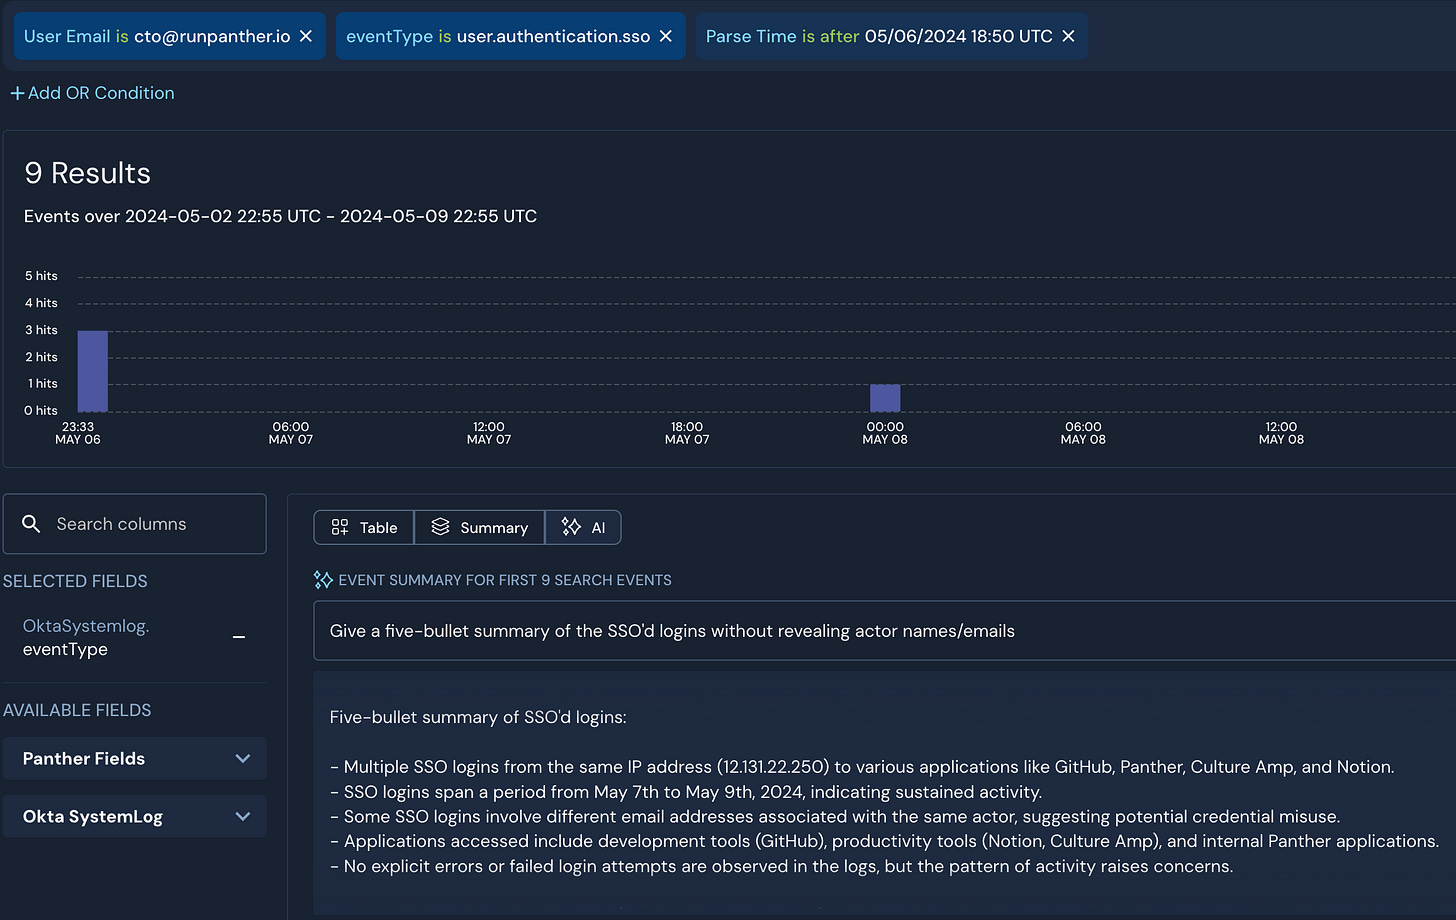Click the chevron beside Okta SystemLog

point(243,817)
